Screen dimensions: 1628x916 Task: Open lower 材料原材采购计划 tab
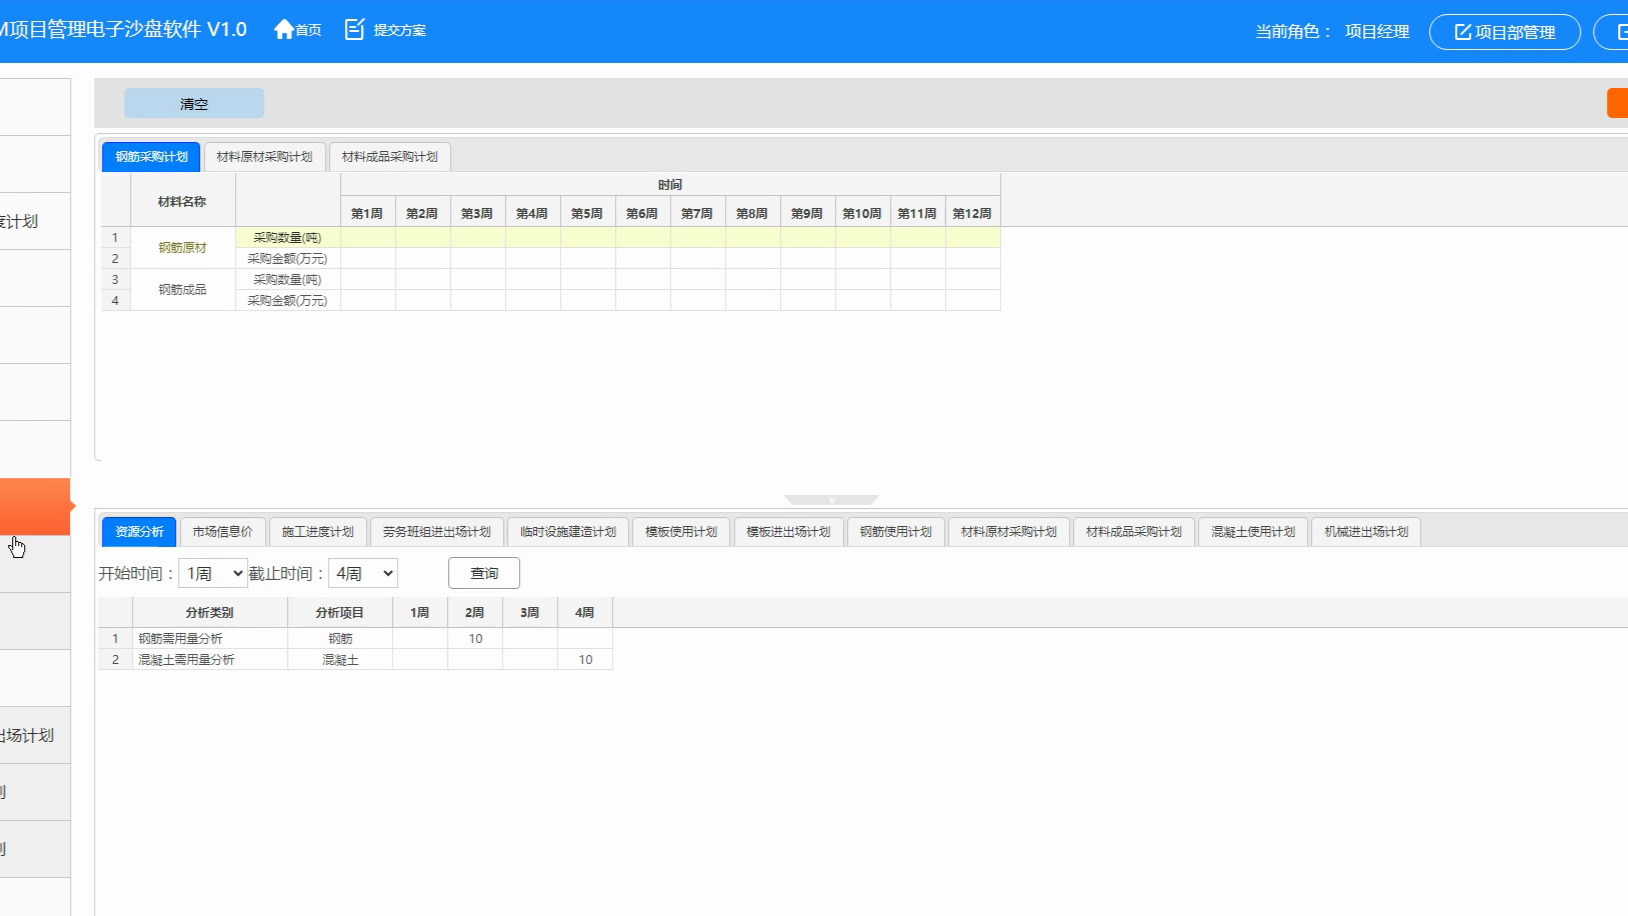(1008, 532)
